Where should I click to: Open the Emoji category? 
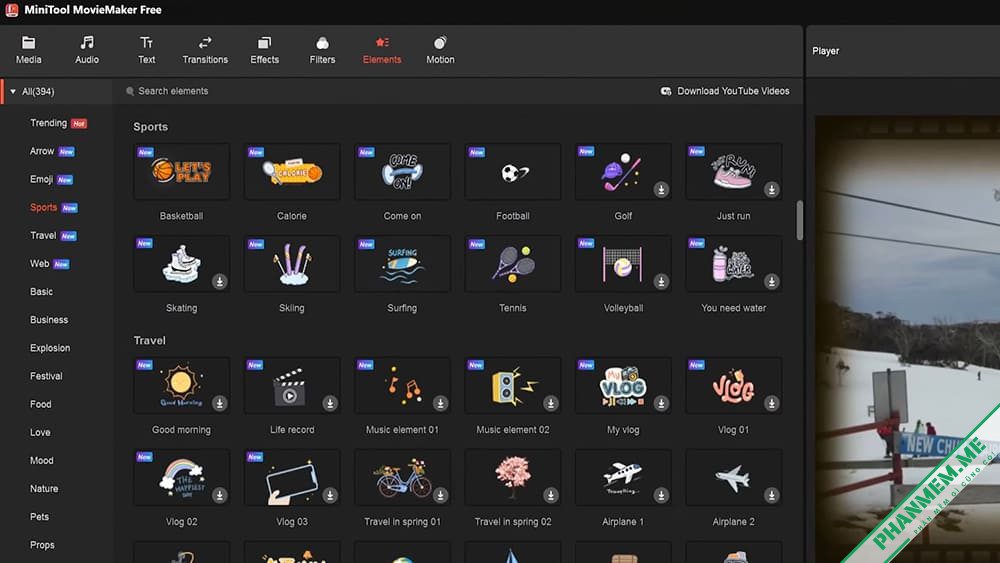click(41, 179)
